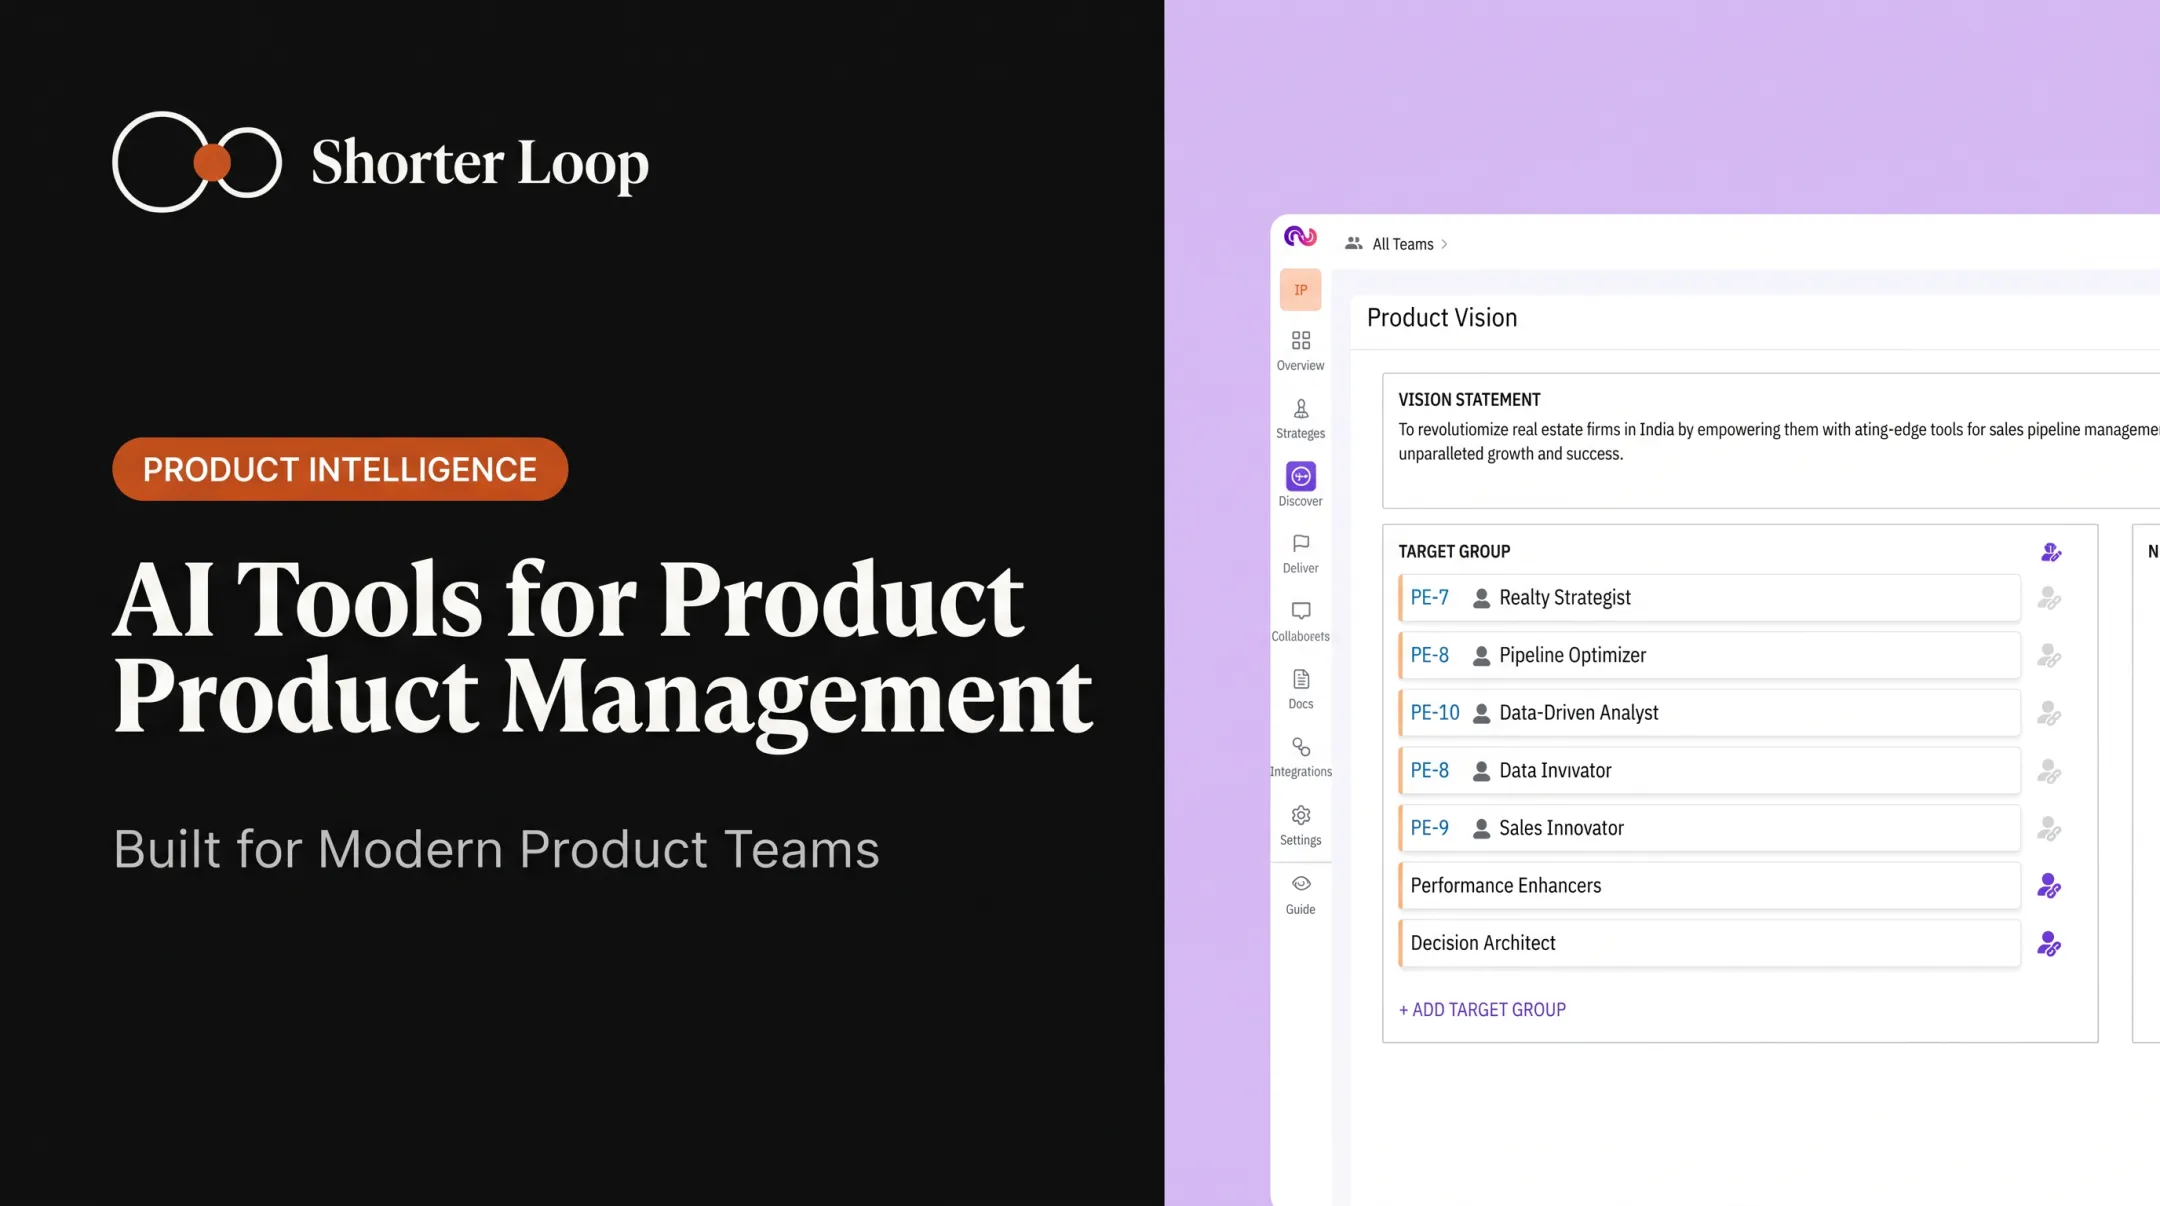The width and height of the screenshot is (2160, 1206).
Task: Click the + ADD TARGET GROUP link
Action: click(x=1482, y=1010)
